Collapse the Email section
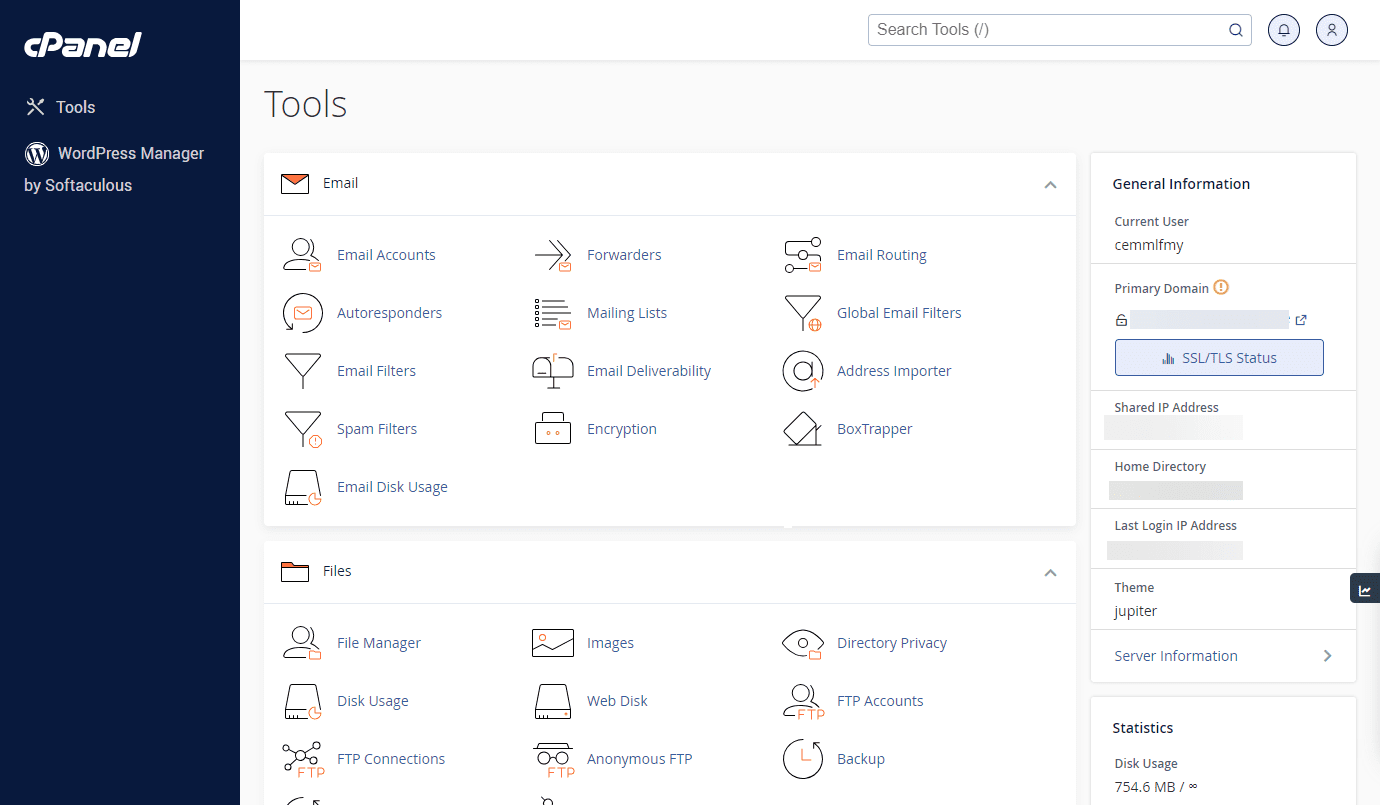This screenshot has height=805, width=1380. point(1050,185)
